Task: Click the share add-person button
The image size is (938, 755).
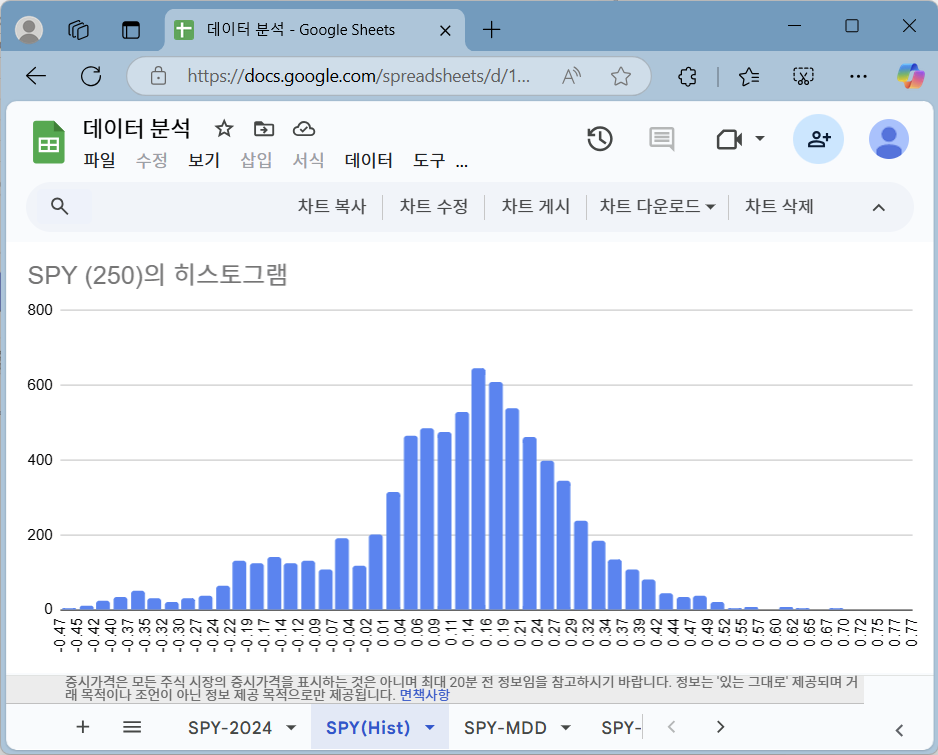Action: tap(818, 139)
